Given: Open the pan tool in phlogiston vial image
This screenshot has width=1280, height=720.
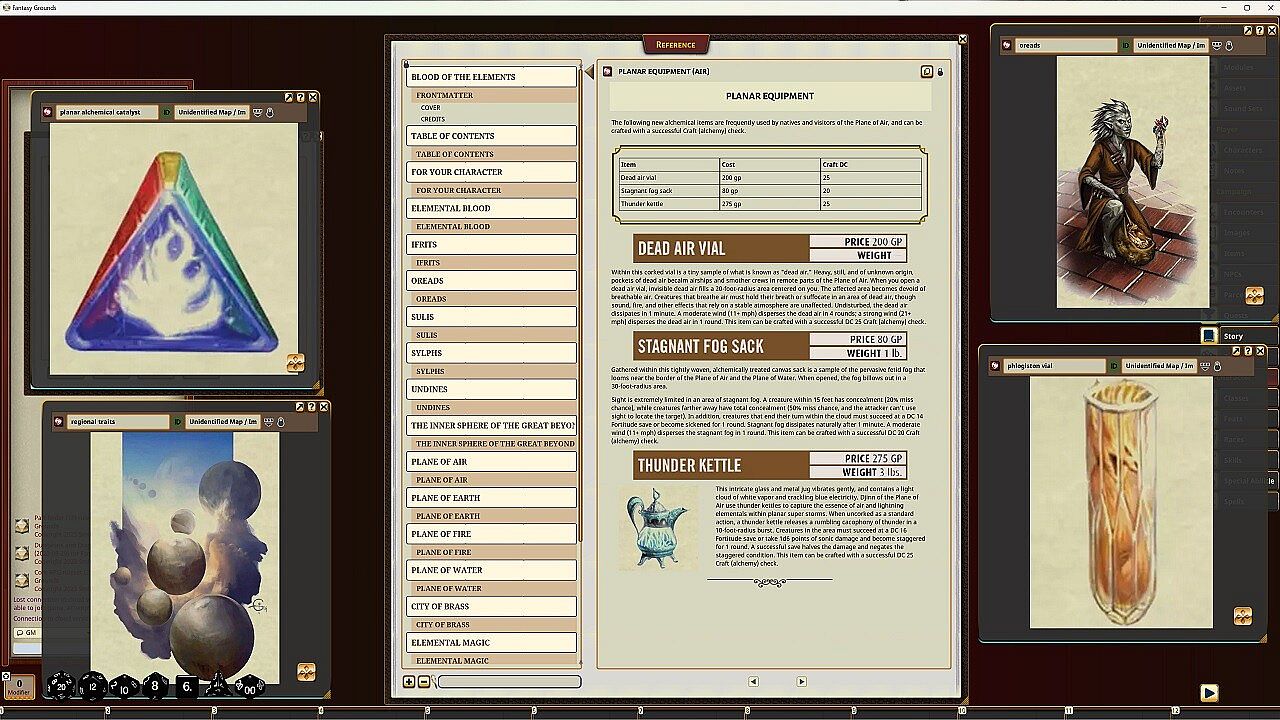Looking at the screenshot, I should tap(1242, 616).
